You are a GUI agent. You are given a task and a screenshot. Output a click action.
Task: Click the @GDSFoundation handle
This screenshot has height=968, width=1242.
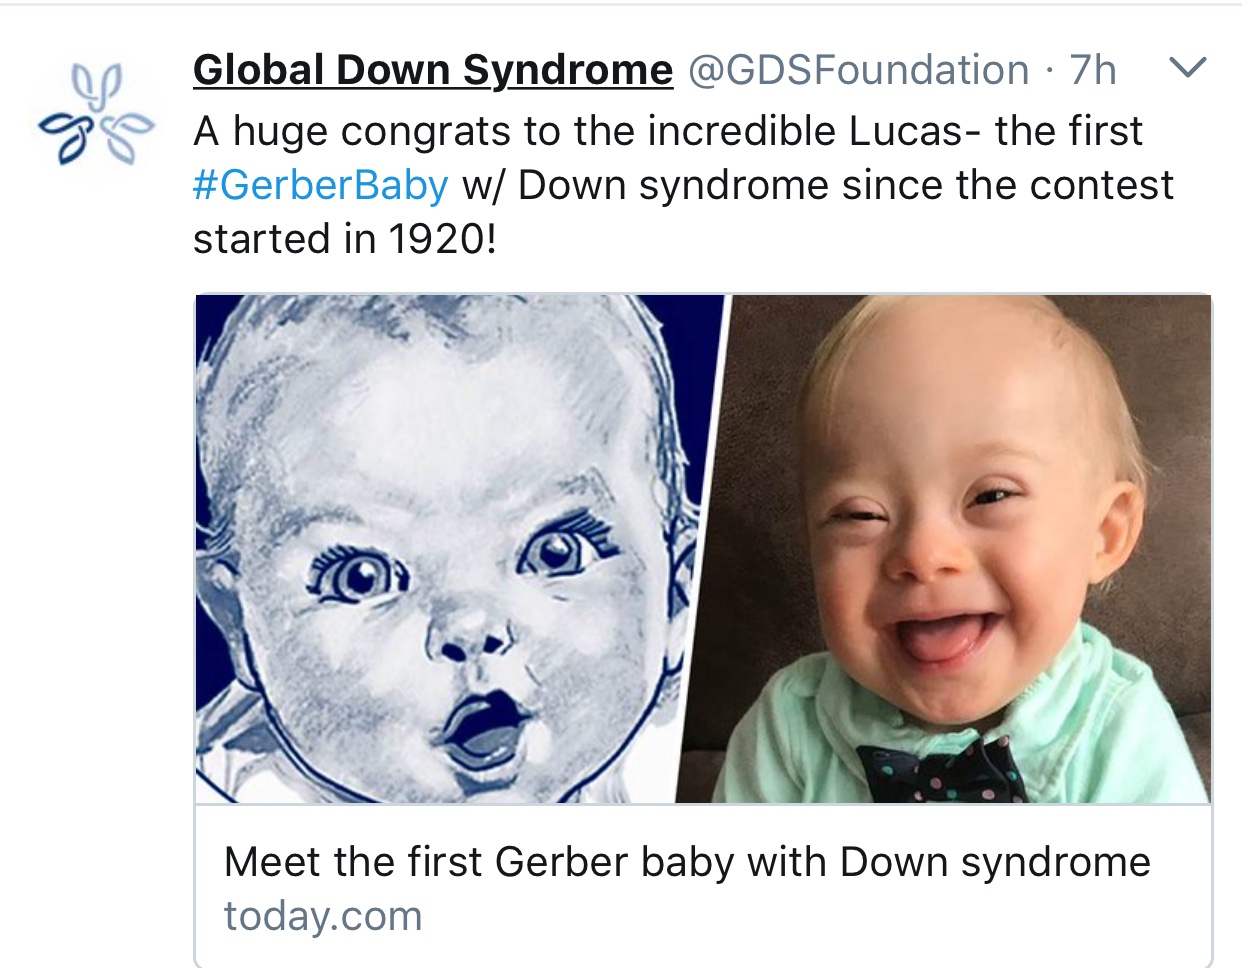pos(858,70)
